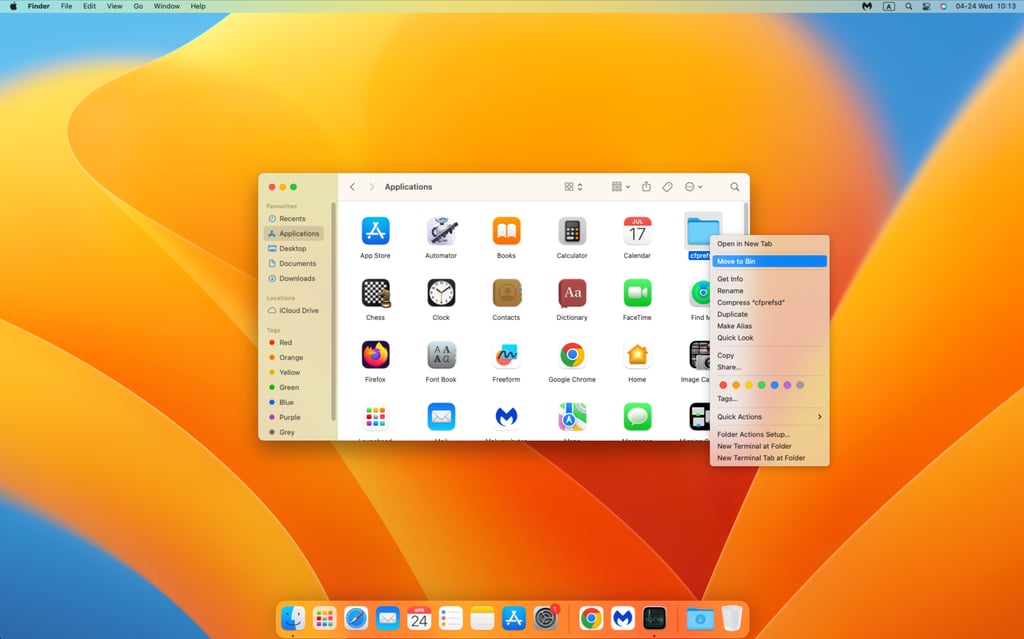Go back with the left chevron
The height and width of the screenshot is (639, 1024).
point(353,187)
